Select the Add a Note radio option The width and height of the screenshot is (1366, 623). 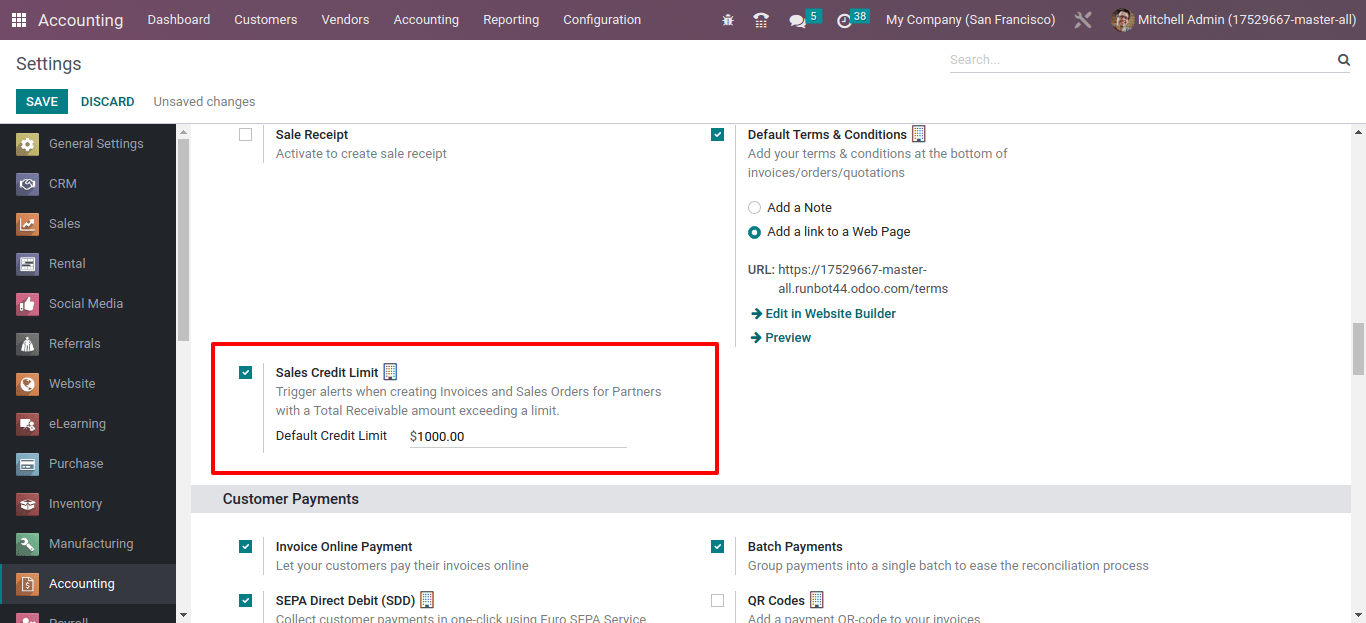click(754, 208)
